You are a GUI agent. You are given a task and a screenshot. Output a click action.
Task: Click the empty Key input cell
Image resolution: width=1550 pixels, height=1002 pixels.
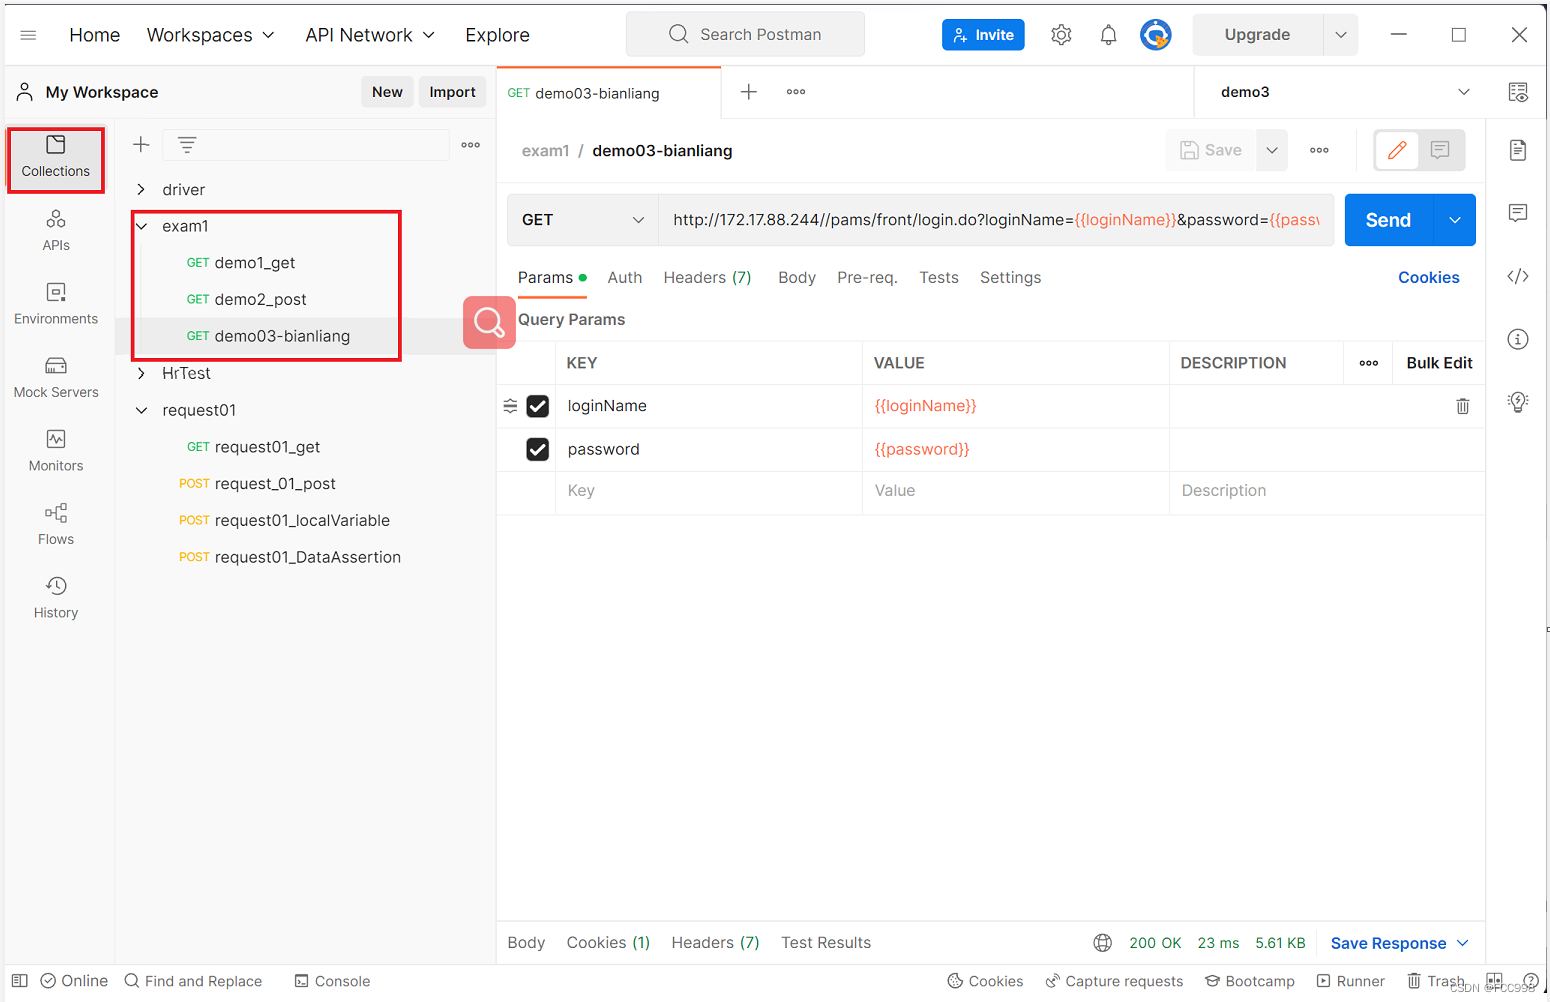[x=709, y=491]
